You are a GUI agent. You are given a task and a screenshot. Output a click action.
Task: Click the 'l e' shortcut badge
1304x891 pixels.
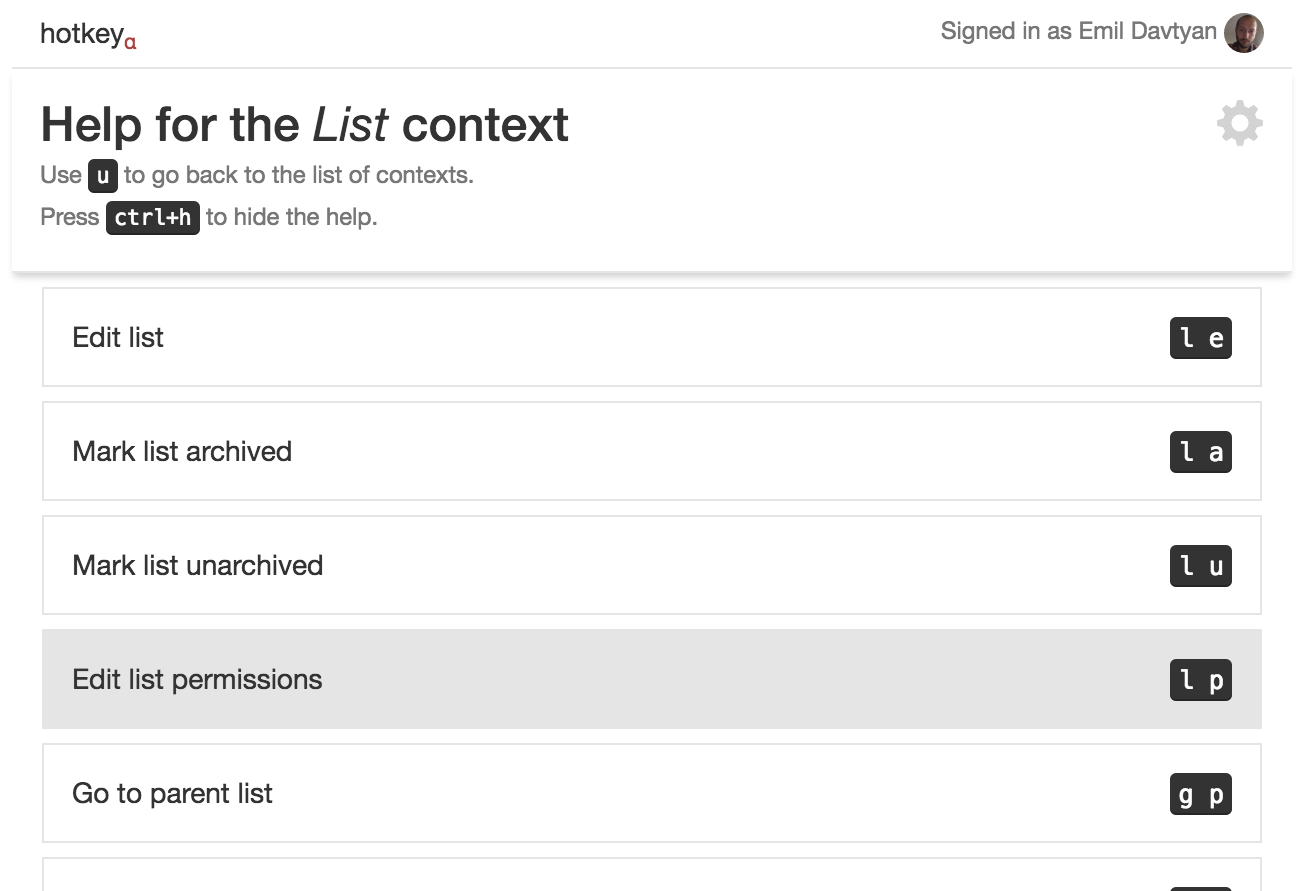1200,338
